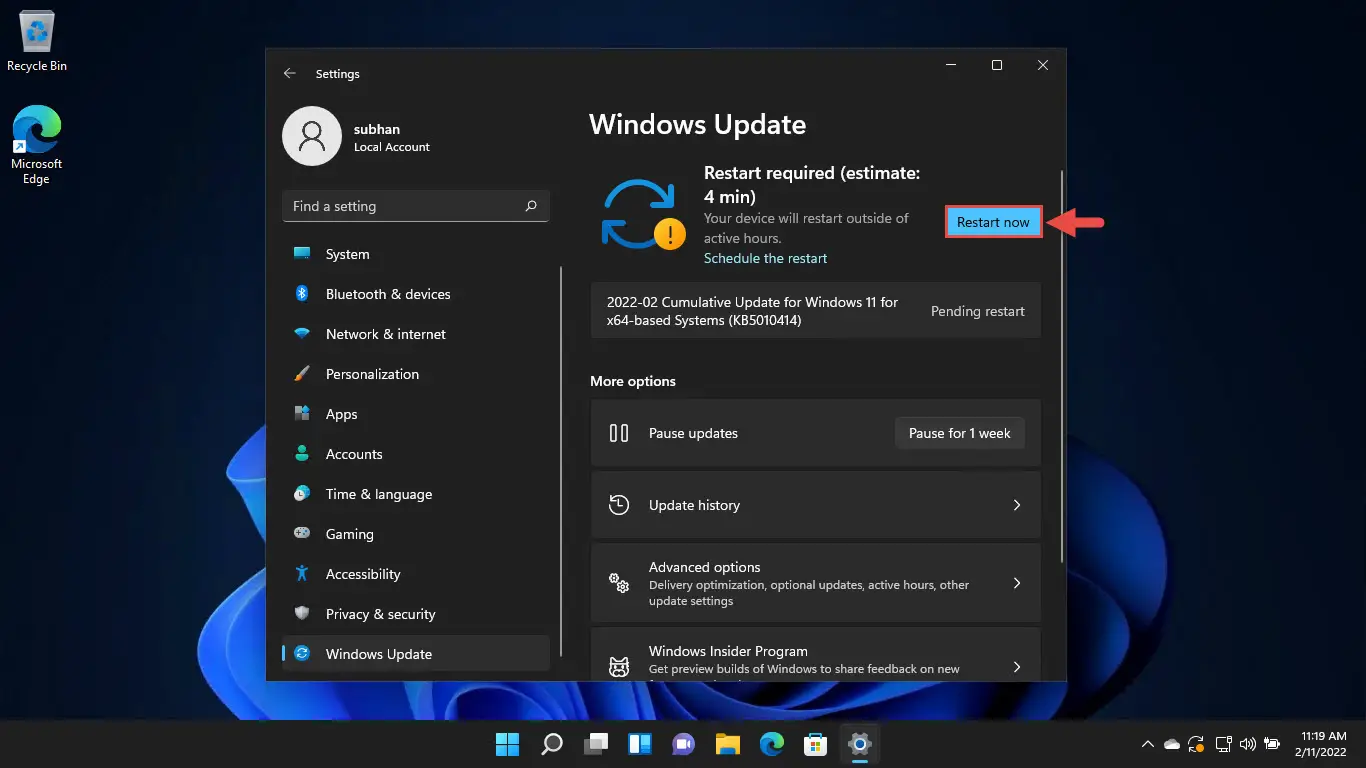1366x768 pixels.
Task: Click the Windows Insider Program cat icon
Action: 619,667
